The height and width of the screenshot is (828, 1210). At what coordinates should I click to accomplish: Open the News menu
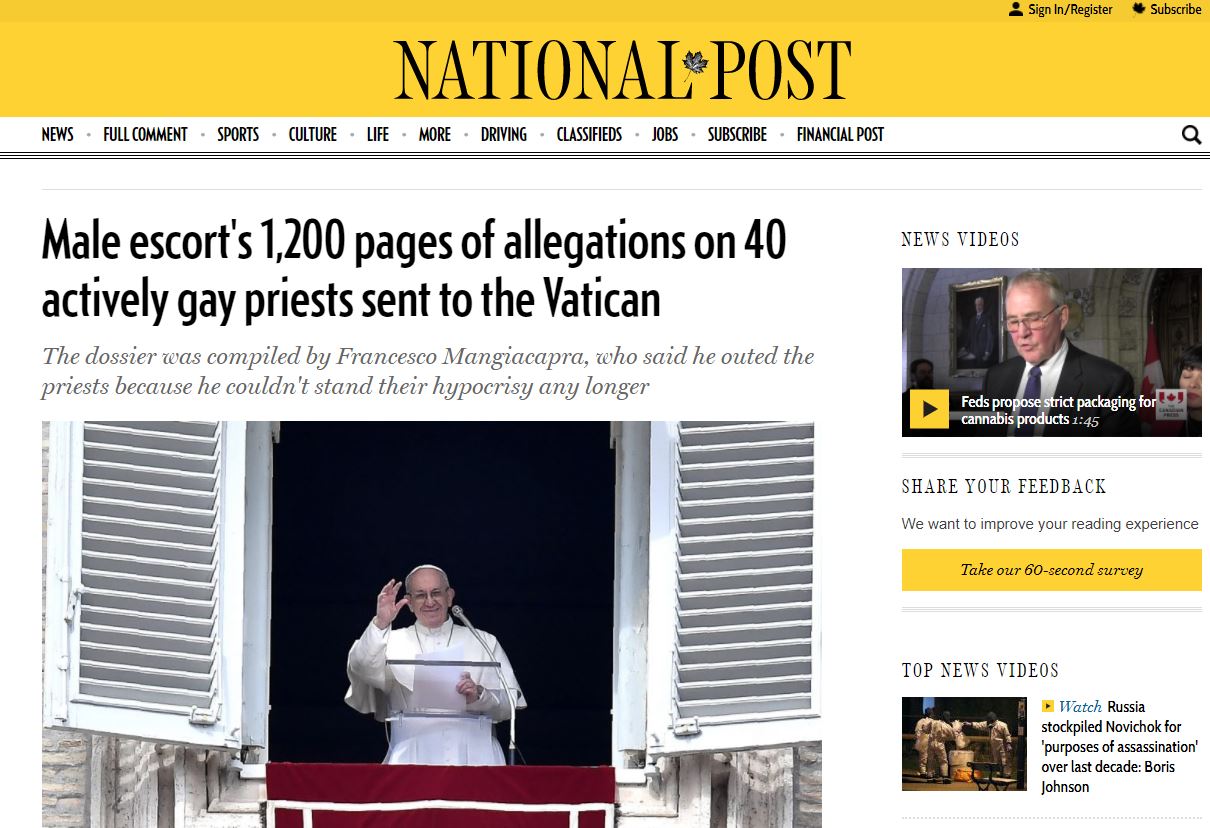coord(57,134)
